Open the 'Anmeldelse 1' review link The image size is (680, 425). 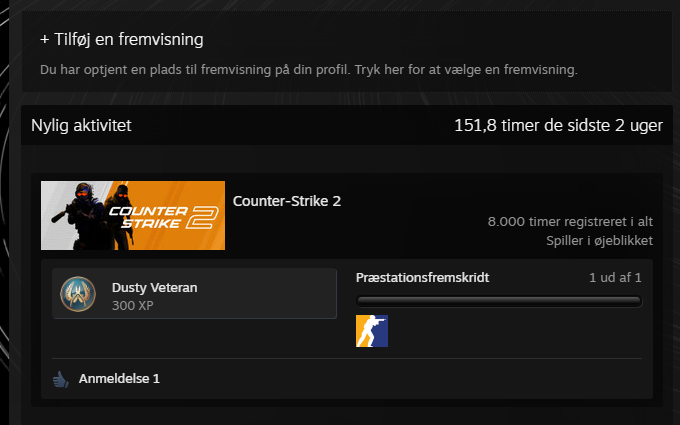click(x=119, y=379)
